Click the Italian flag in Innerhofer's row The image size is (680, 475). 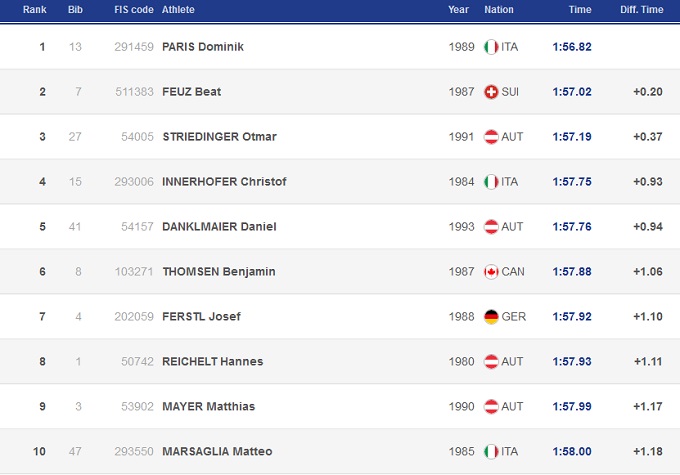pos(491,182)
